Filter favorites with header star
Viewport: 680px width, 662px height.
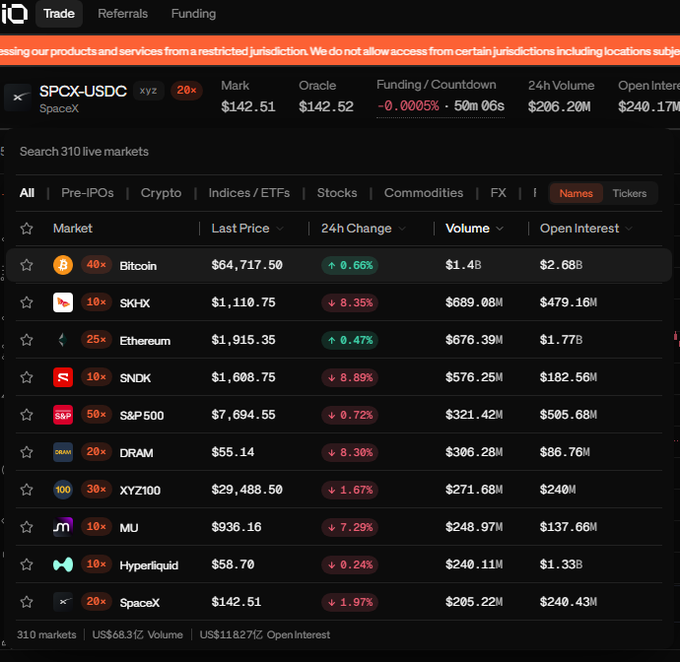click(26, 228)
